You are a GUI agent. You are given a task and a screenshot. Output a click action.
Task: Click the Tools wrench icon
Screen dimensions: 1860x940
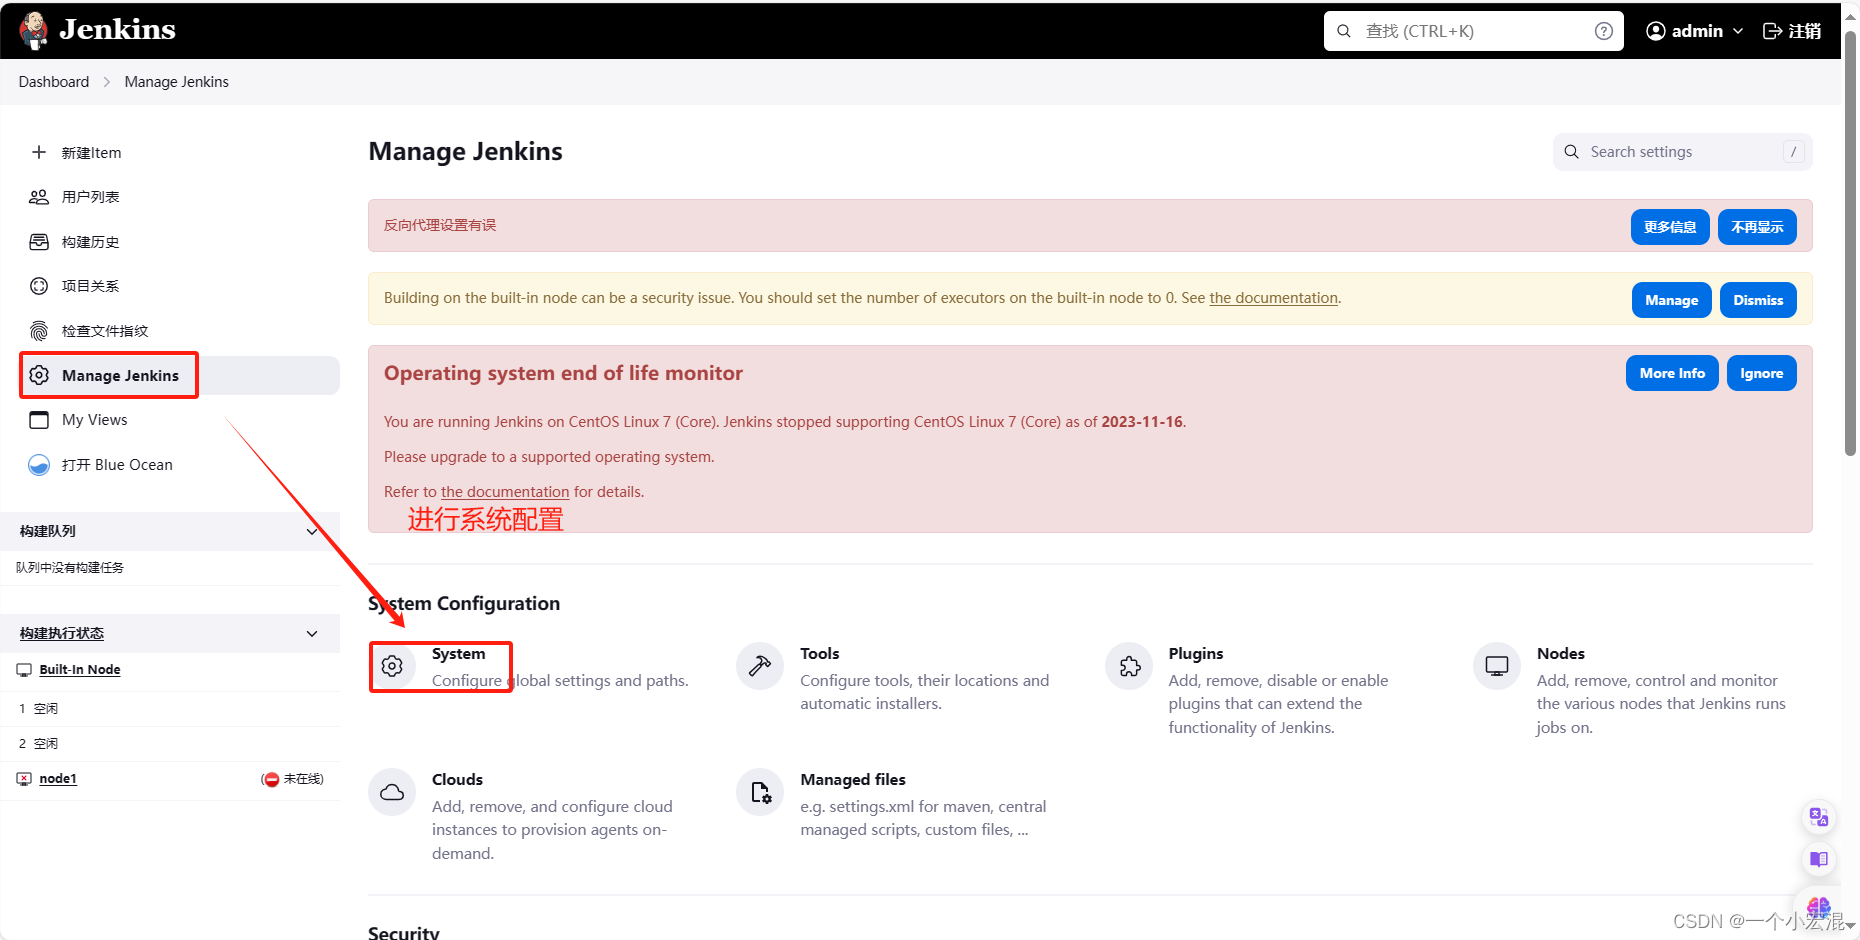[760, 666]
